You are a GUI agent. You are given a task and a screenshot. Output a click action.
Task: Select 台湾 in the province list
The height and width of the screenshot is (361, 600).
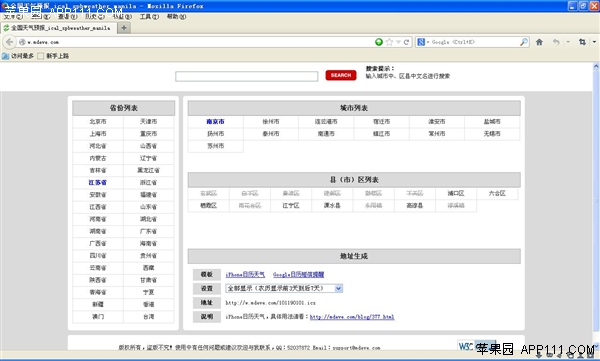pyautogui.click(x=148, y=317)
